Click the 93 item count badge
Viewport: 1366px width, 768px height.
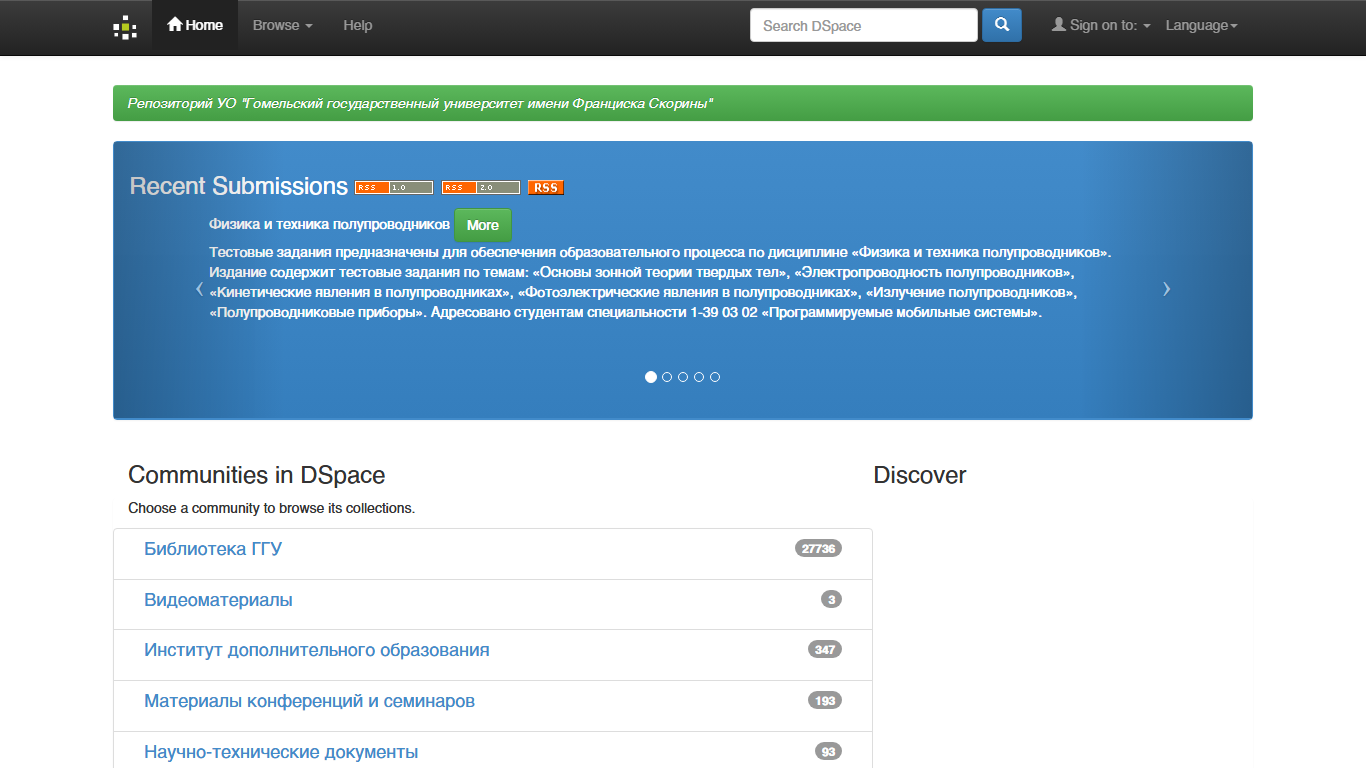(x=828, y=751)
